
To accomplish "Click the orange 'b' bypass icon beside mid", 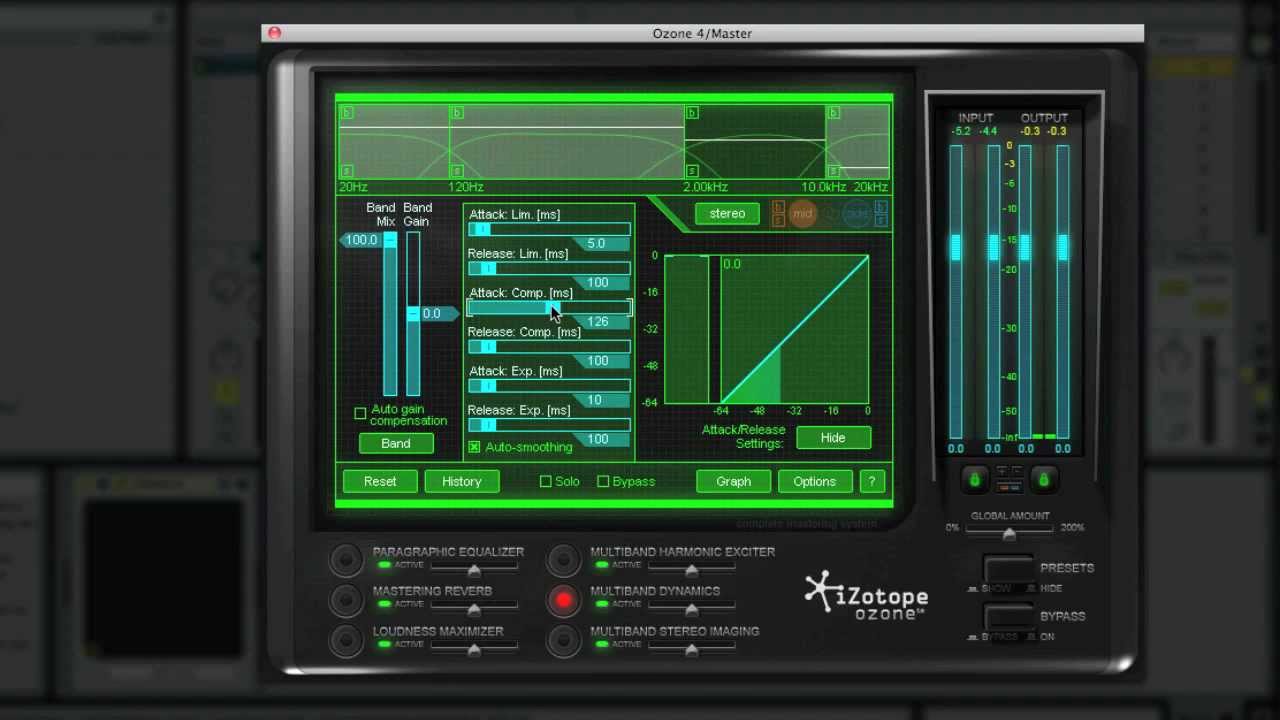I will (x=779, y=207).
